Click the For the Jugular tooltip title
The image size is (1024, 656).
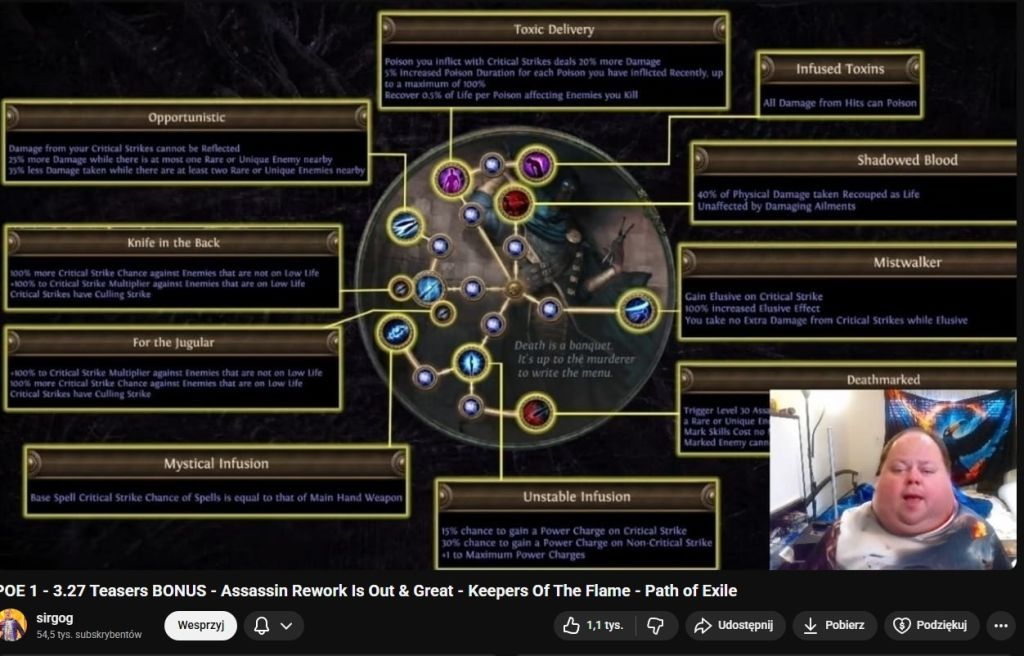click(x=173, y=342)
